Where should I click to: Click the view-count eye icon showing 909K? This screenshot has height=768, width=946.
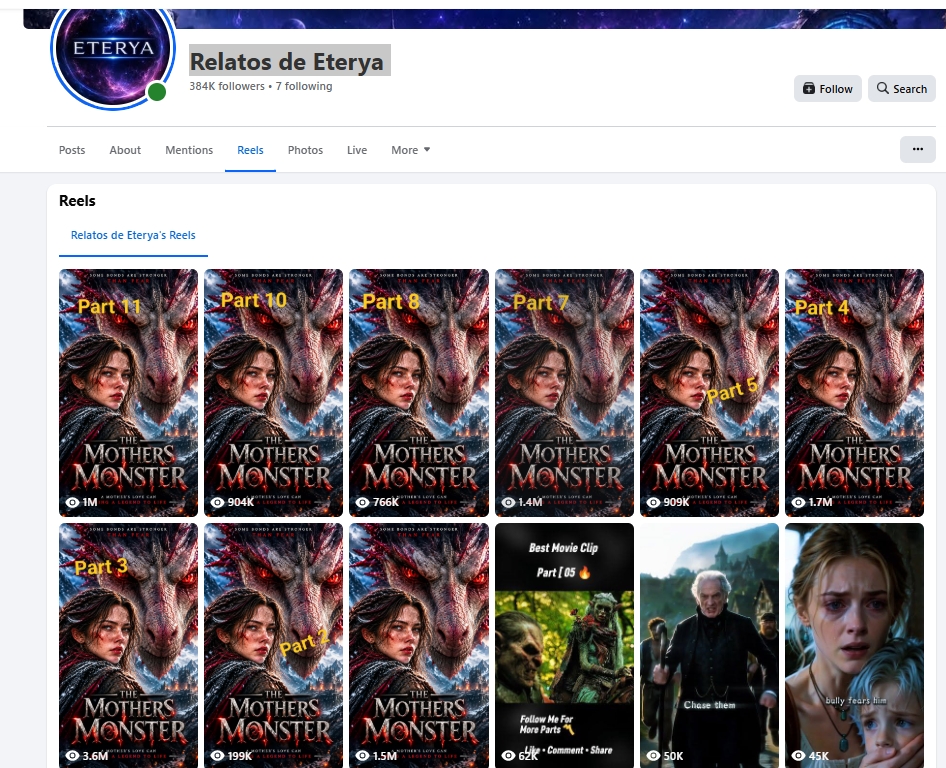[x=653, y=502]
